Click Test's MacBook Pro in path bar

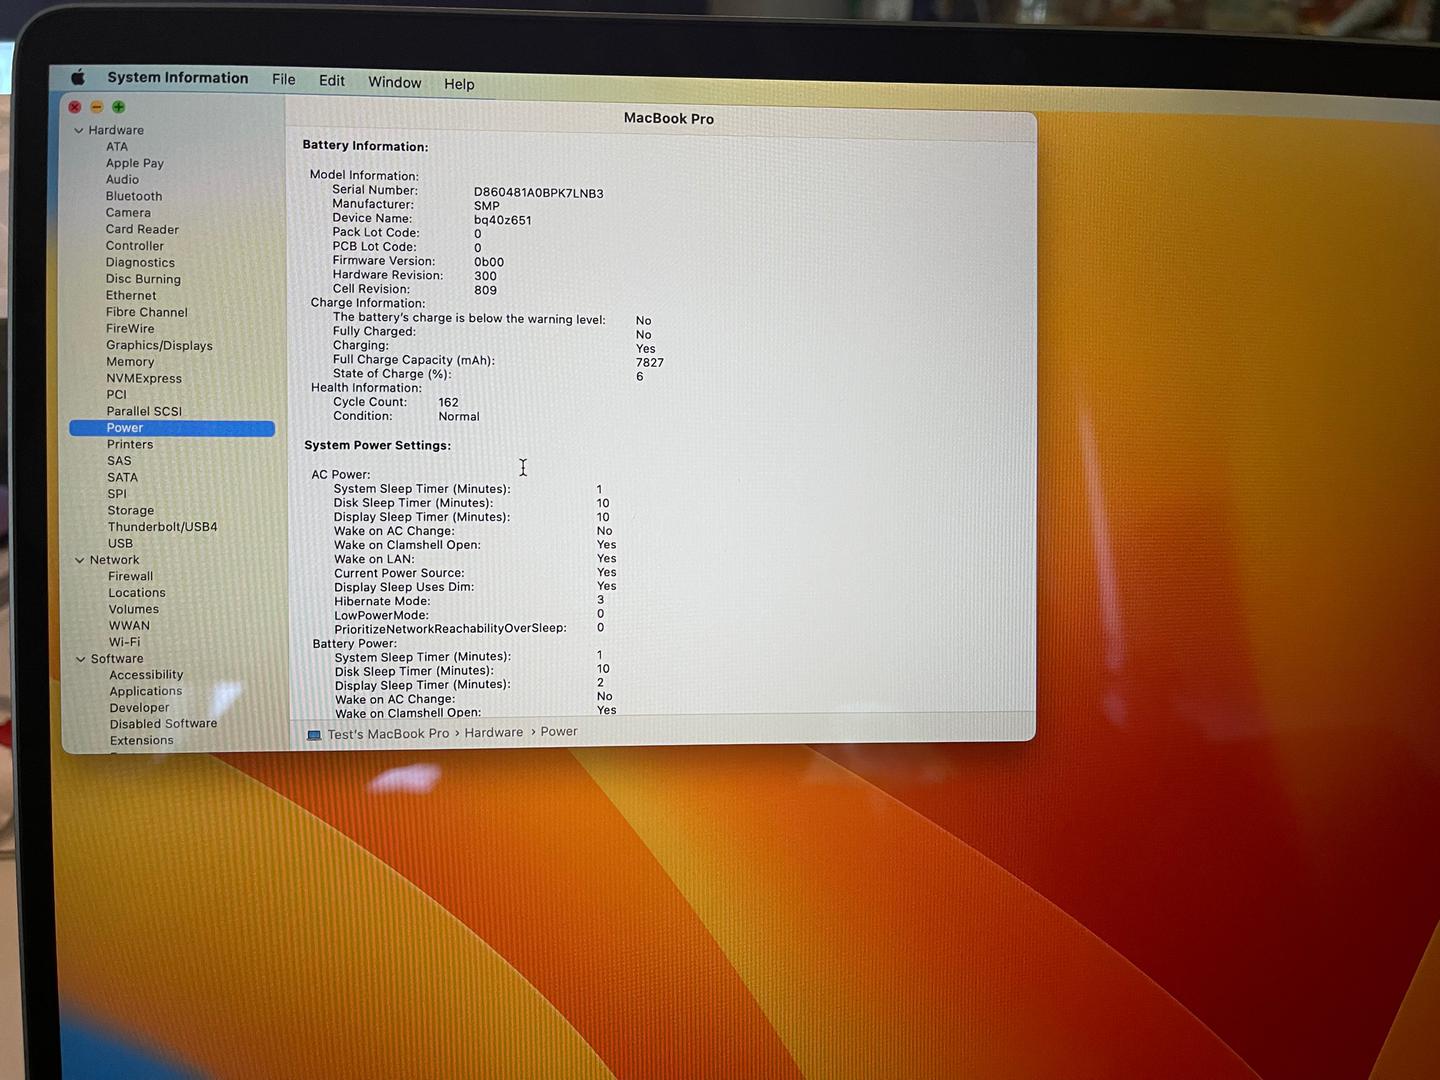click(389, 734)
